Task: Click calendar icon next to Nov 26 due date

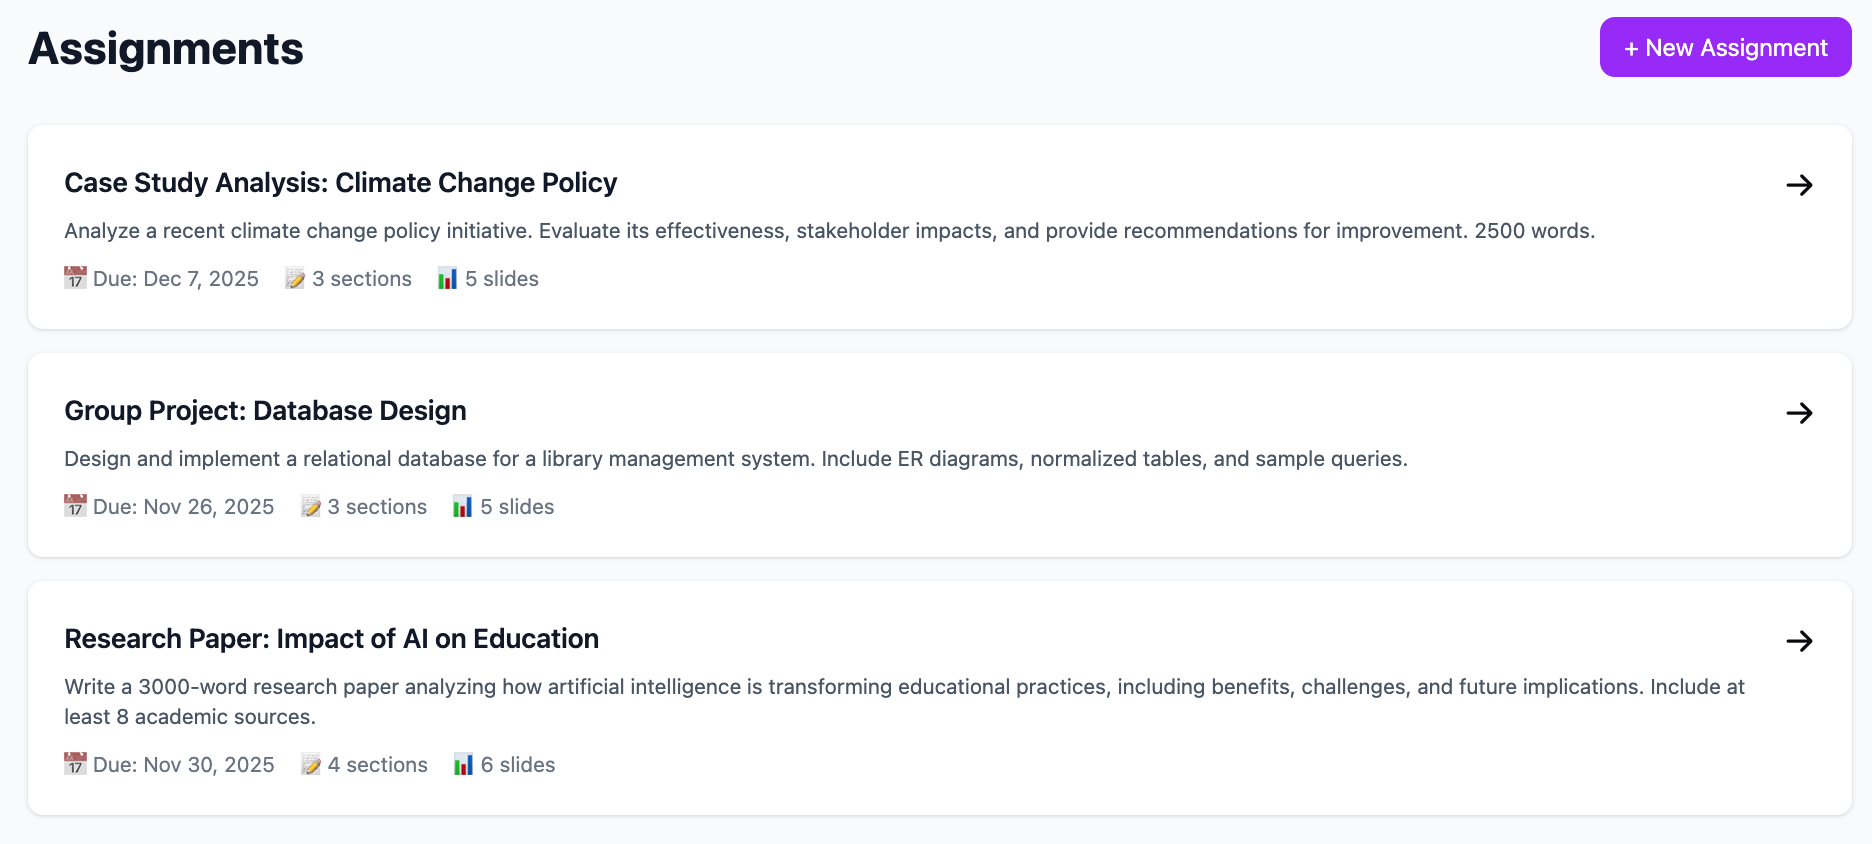Action: (x=75, y=506)
